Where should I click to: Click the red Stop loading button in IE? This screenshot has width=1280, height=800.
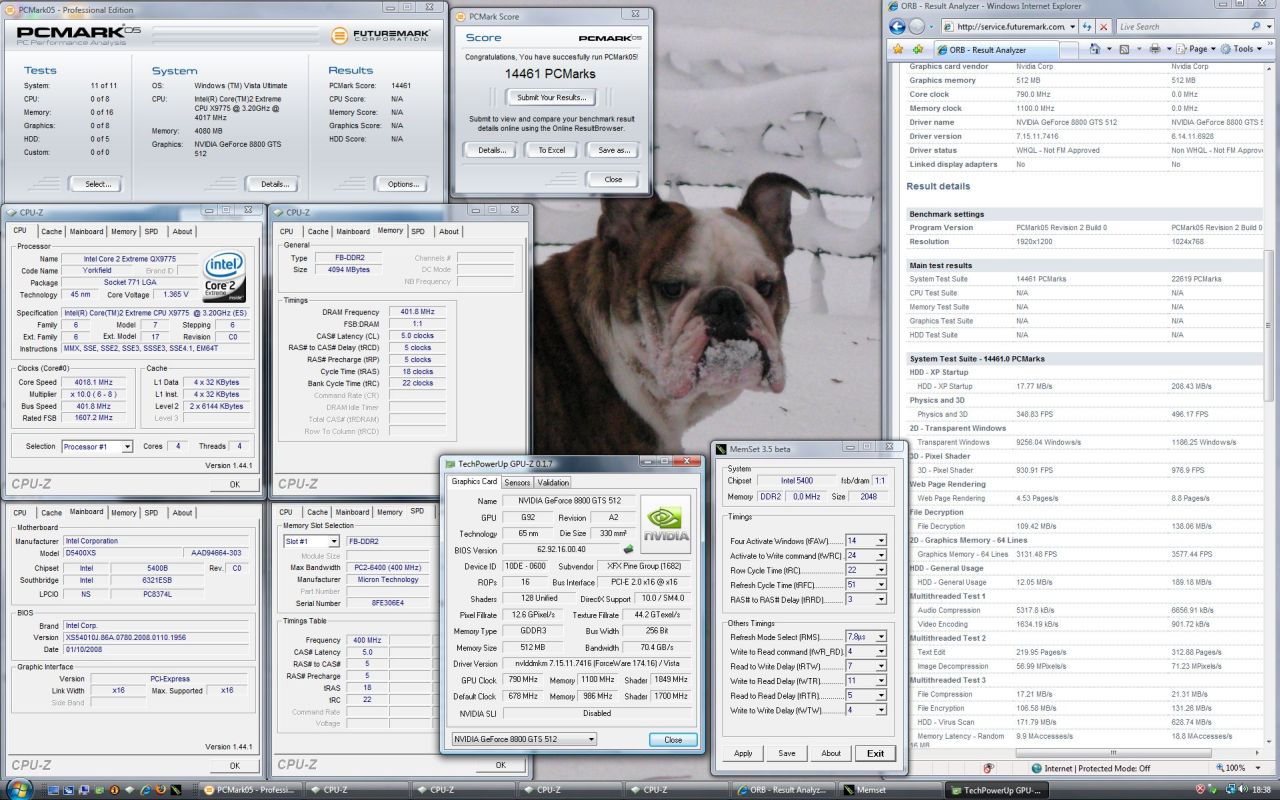[x=1103, y=27]
